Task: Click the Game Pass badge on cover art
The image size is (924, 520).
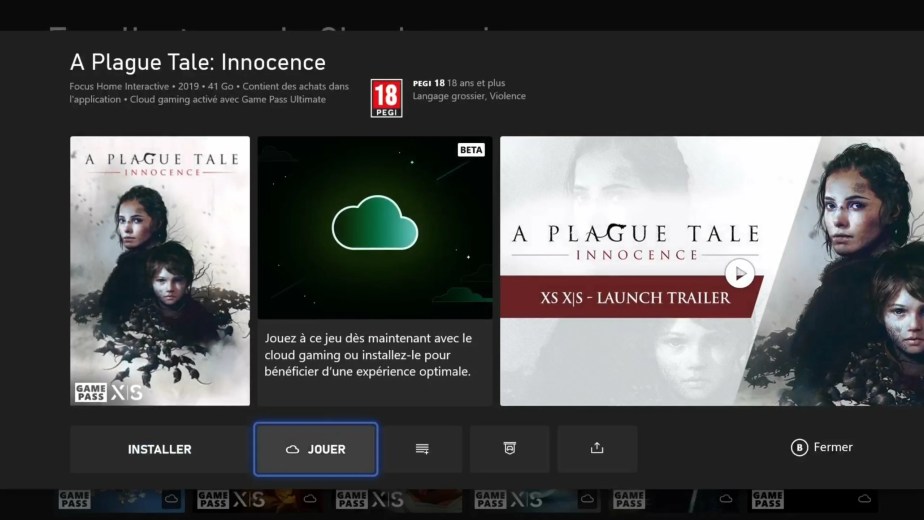Action: [91, 392]
